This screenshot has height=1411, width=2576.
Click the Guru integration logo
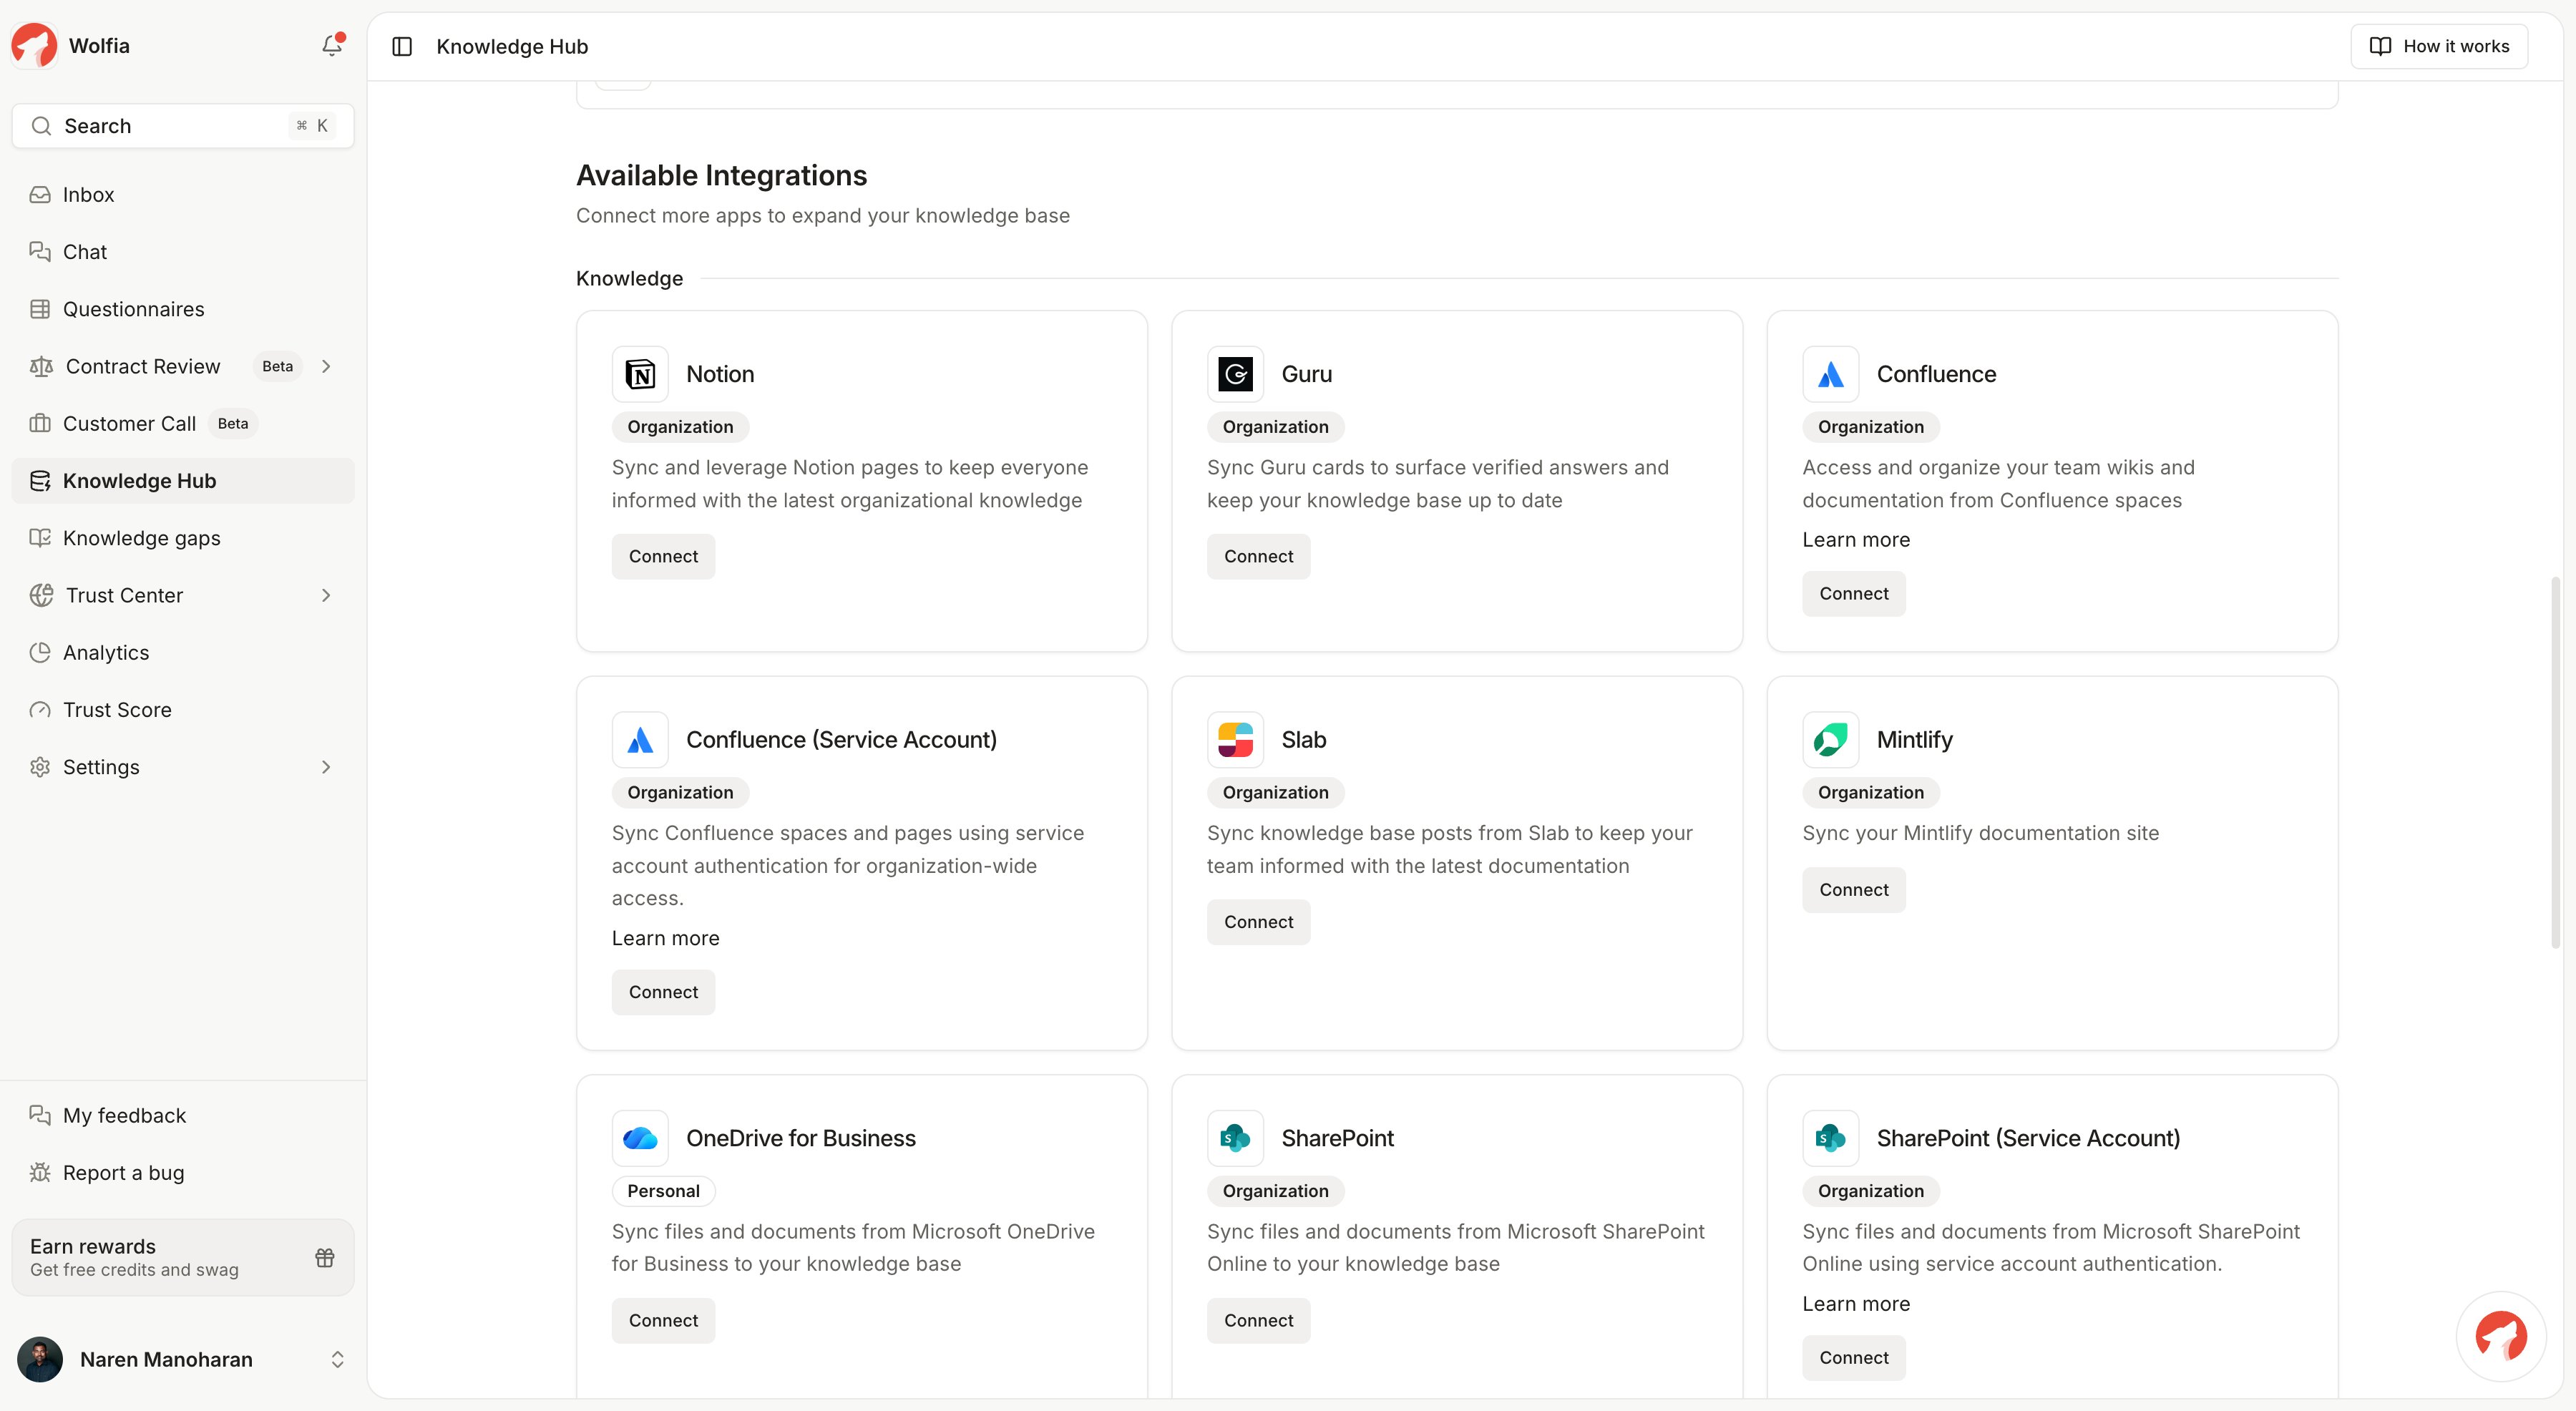coord(1235,374)
